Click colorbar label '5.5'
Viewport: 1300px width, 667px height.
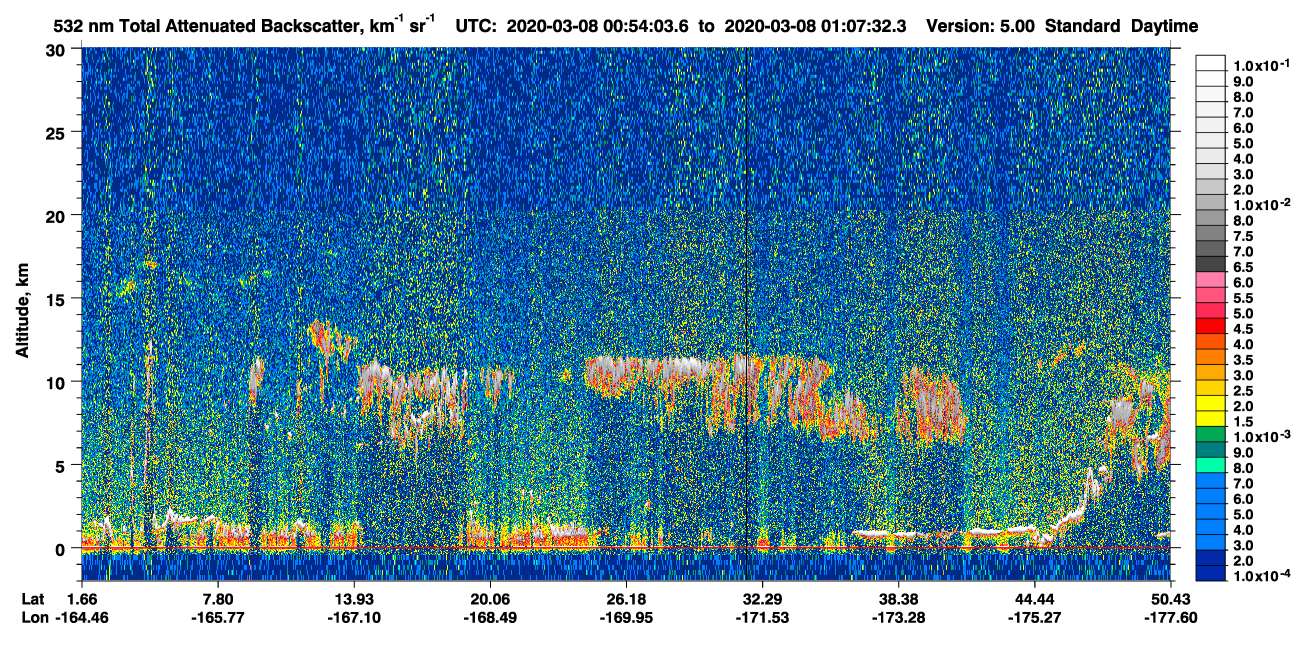[x=1243, y=298]
